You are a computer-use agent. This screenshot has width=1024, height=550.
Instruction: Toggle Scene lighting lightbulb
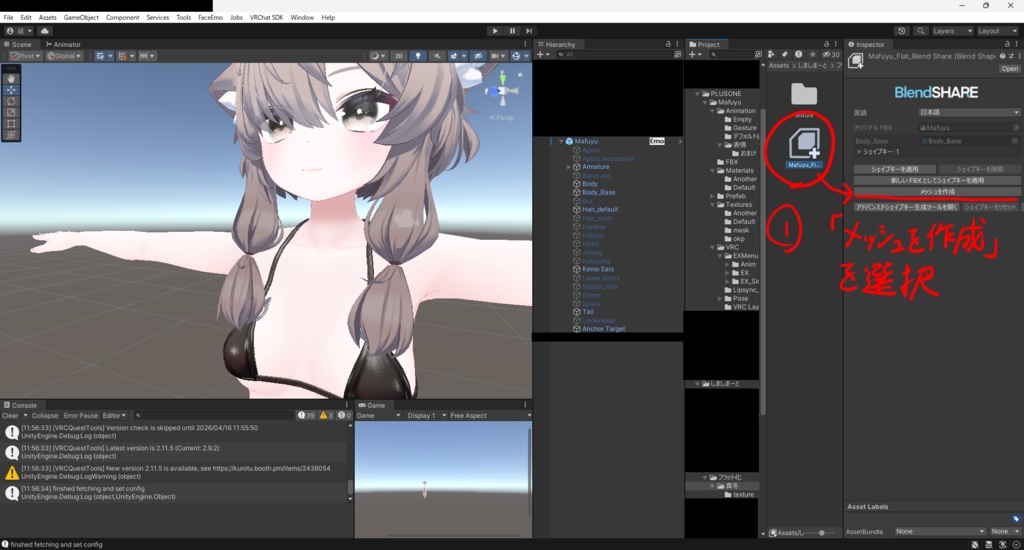418,56
